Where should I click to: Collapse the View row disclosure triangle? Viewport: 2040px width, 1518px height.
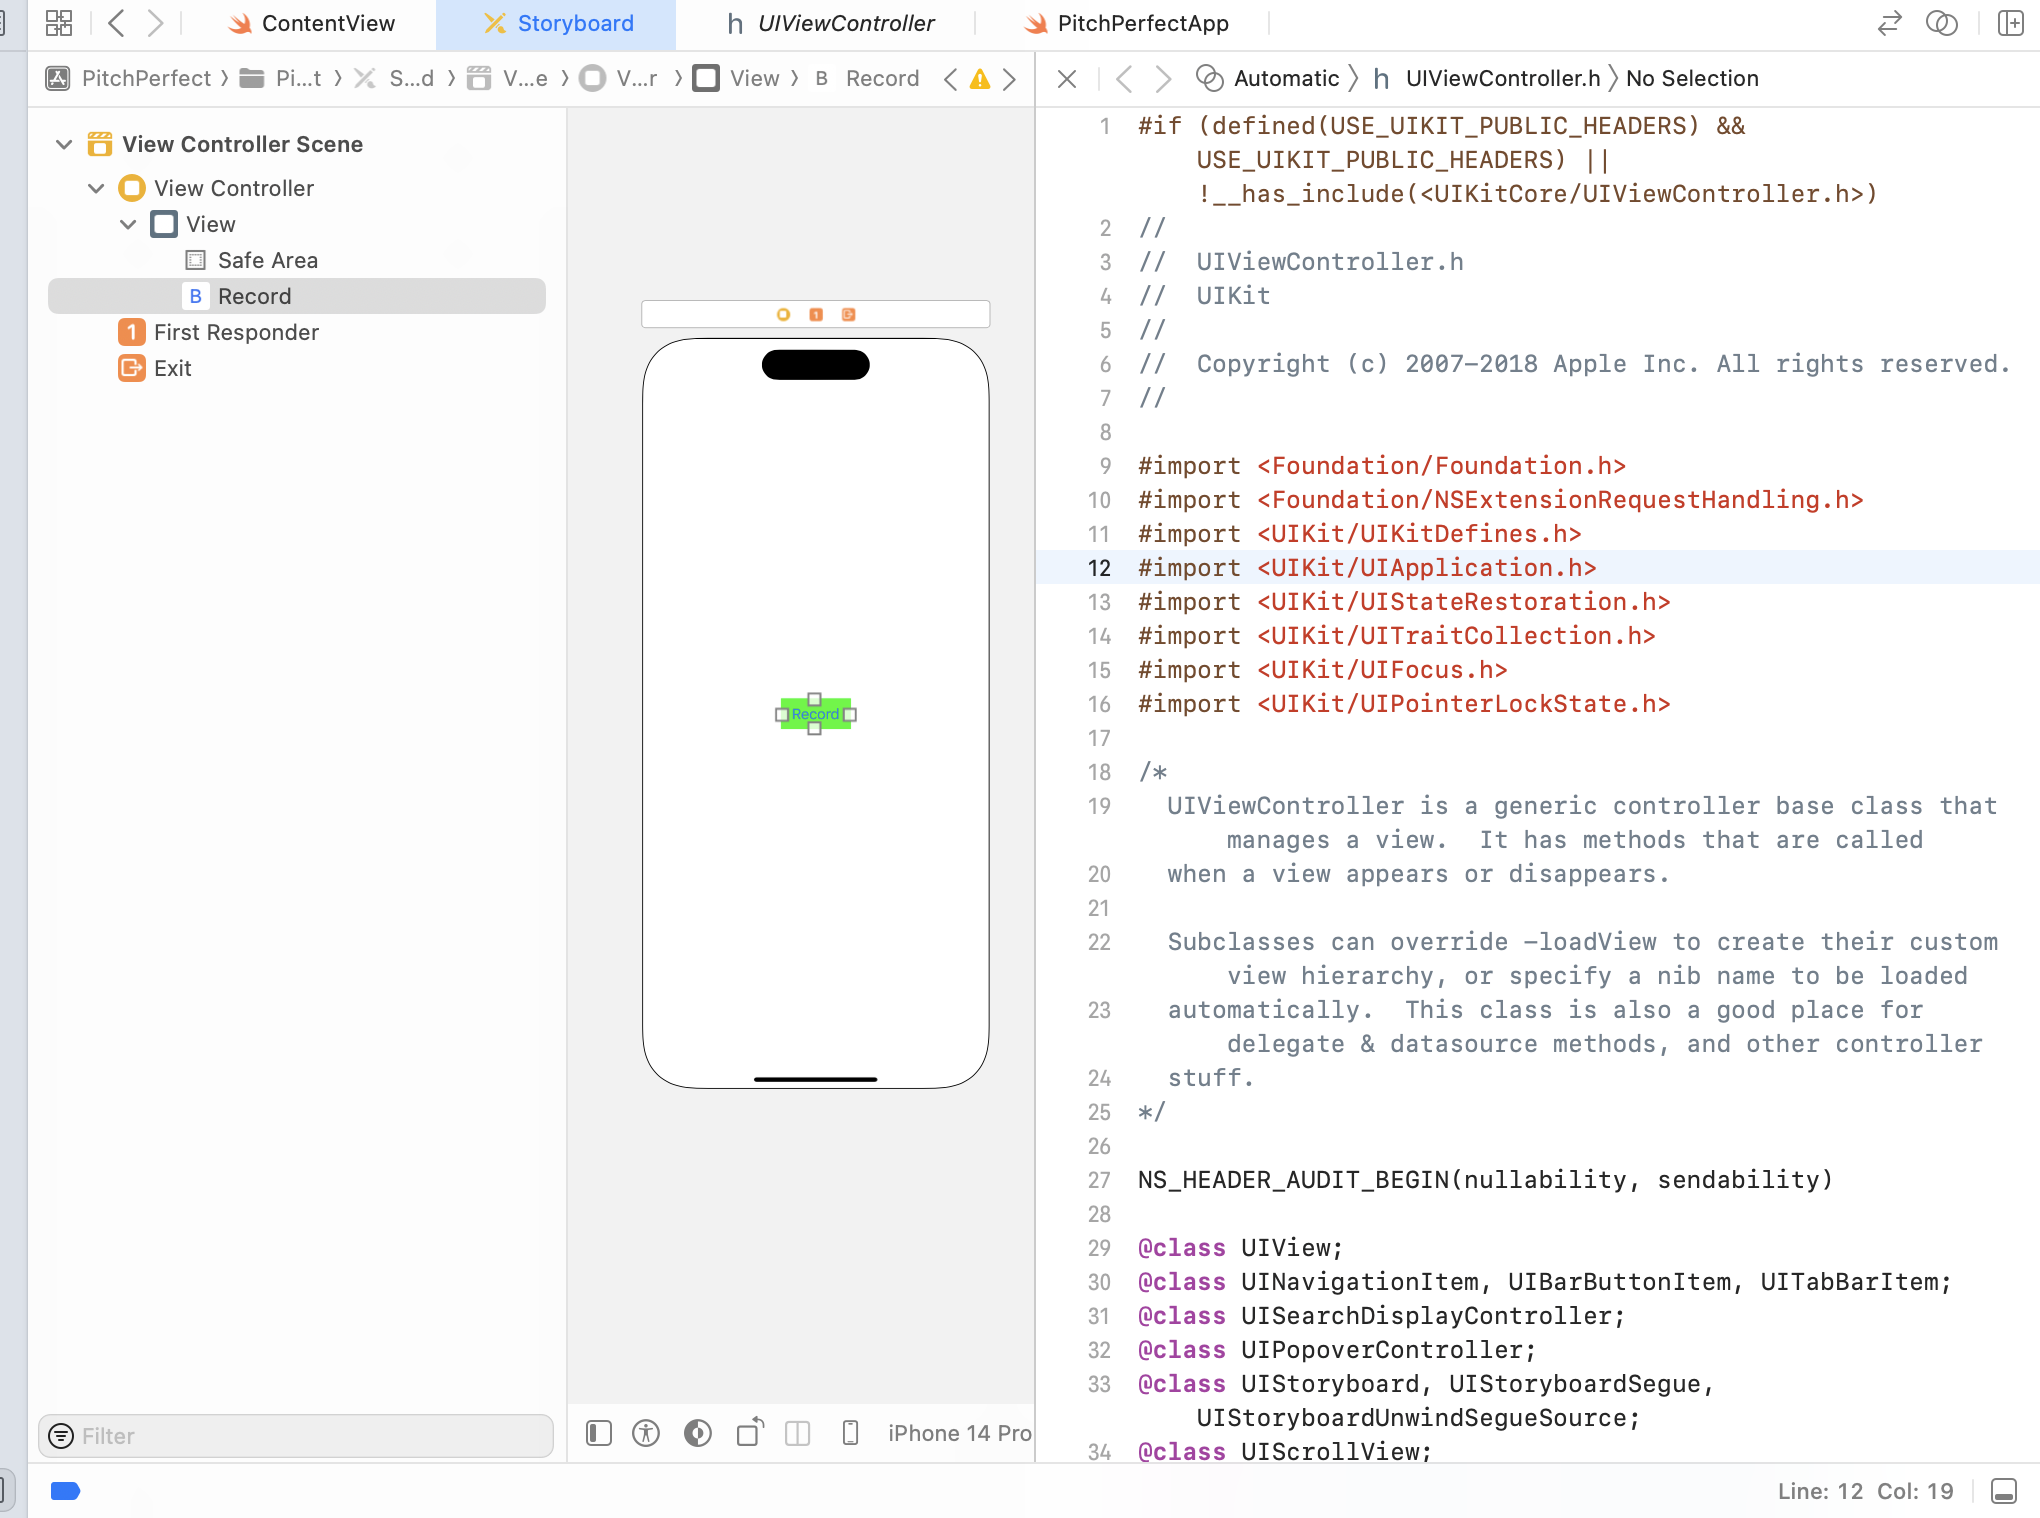click(x=128, y=224)
